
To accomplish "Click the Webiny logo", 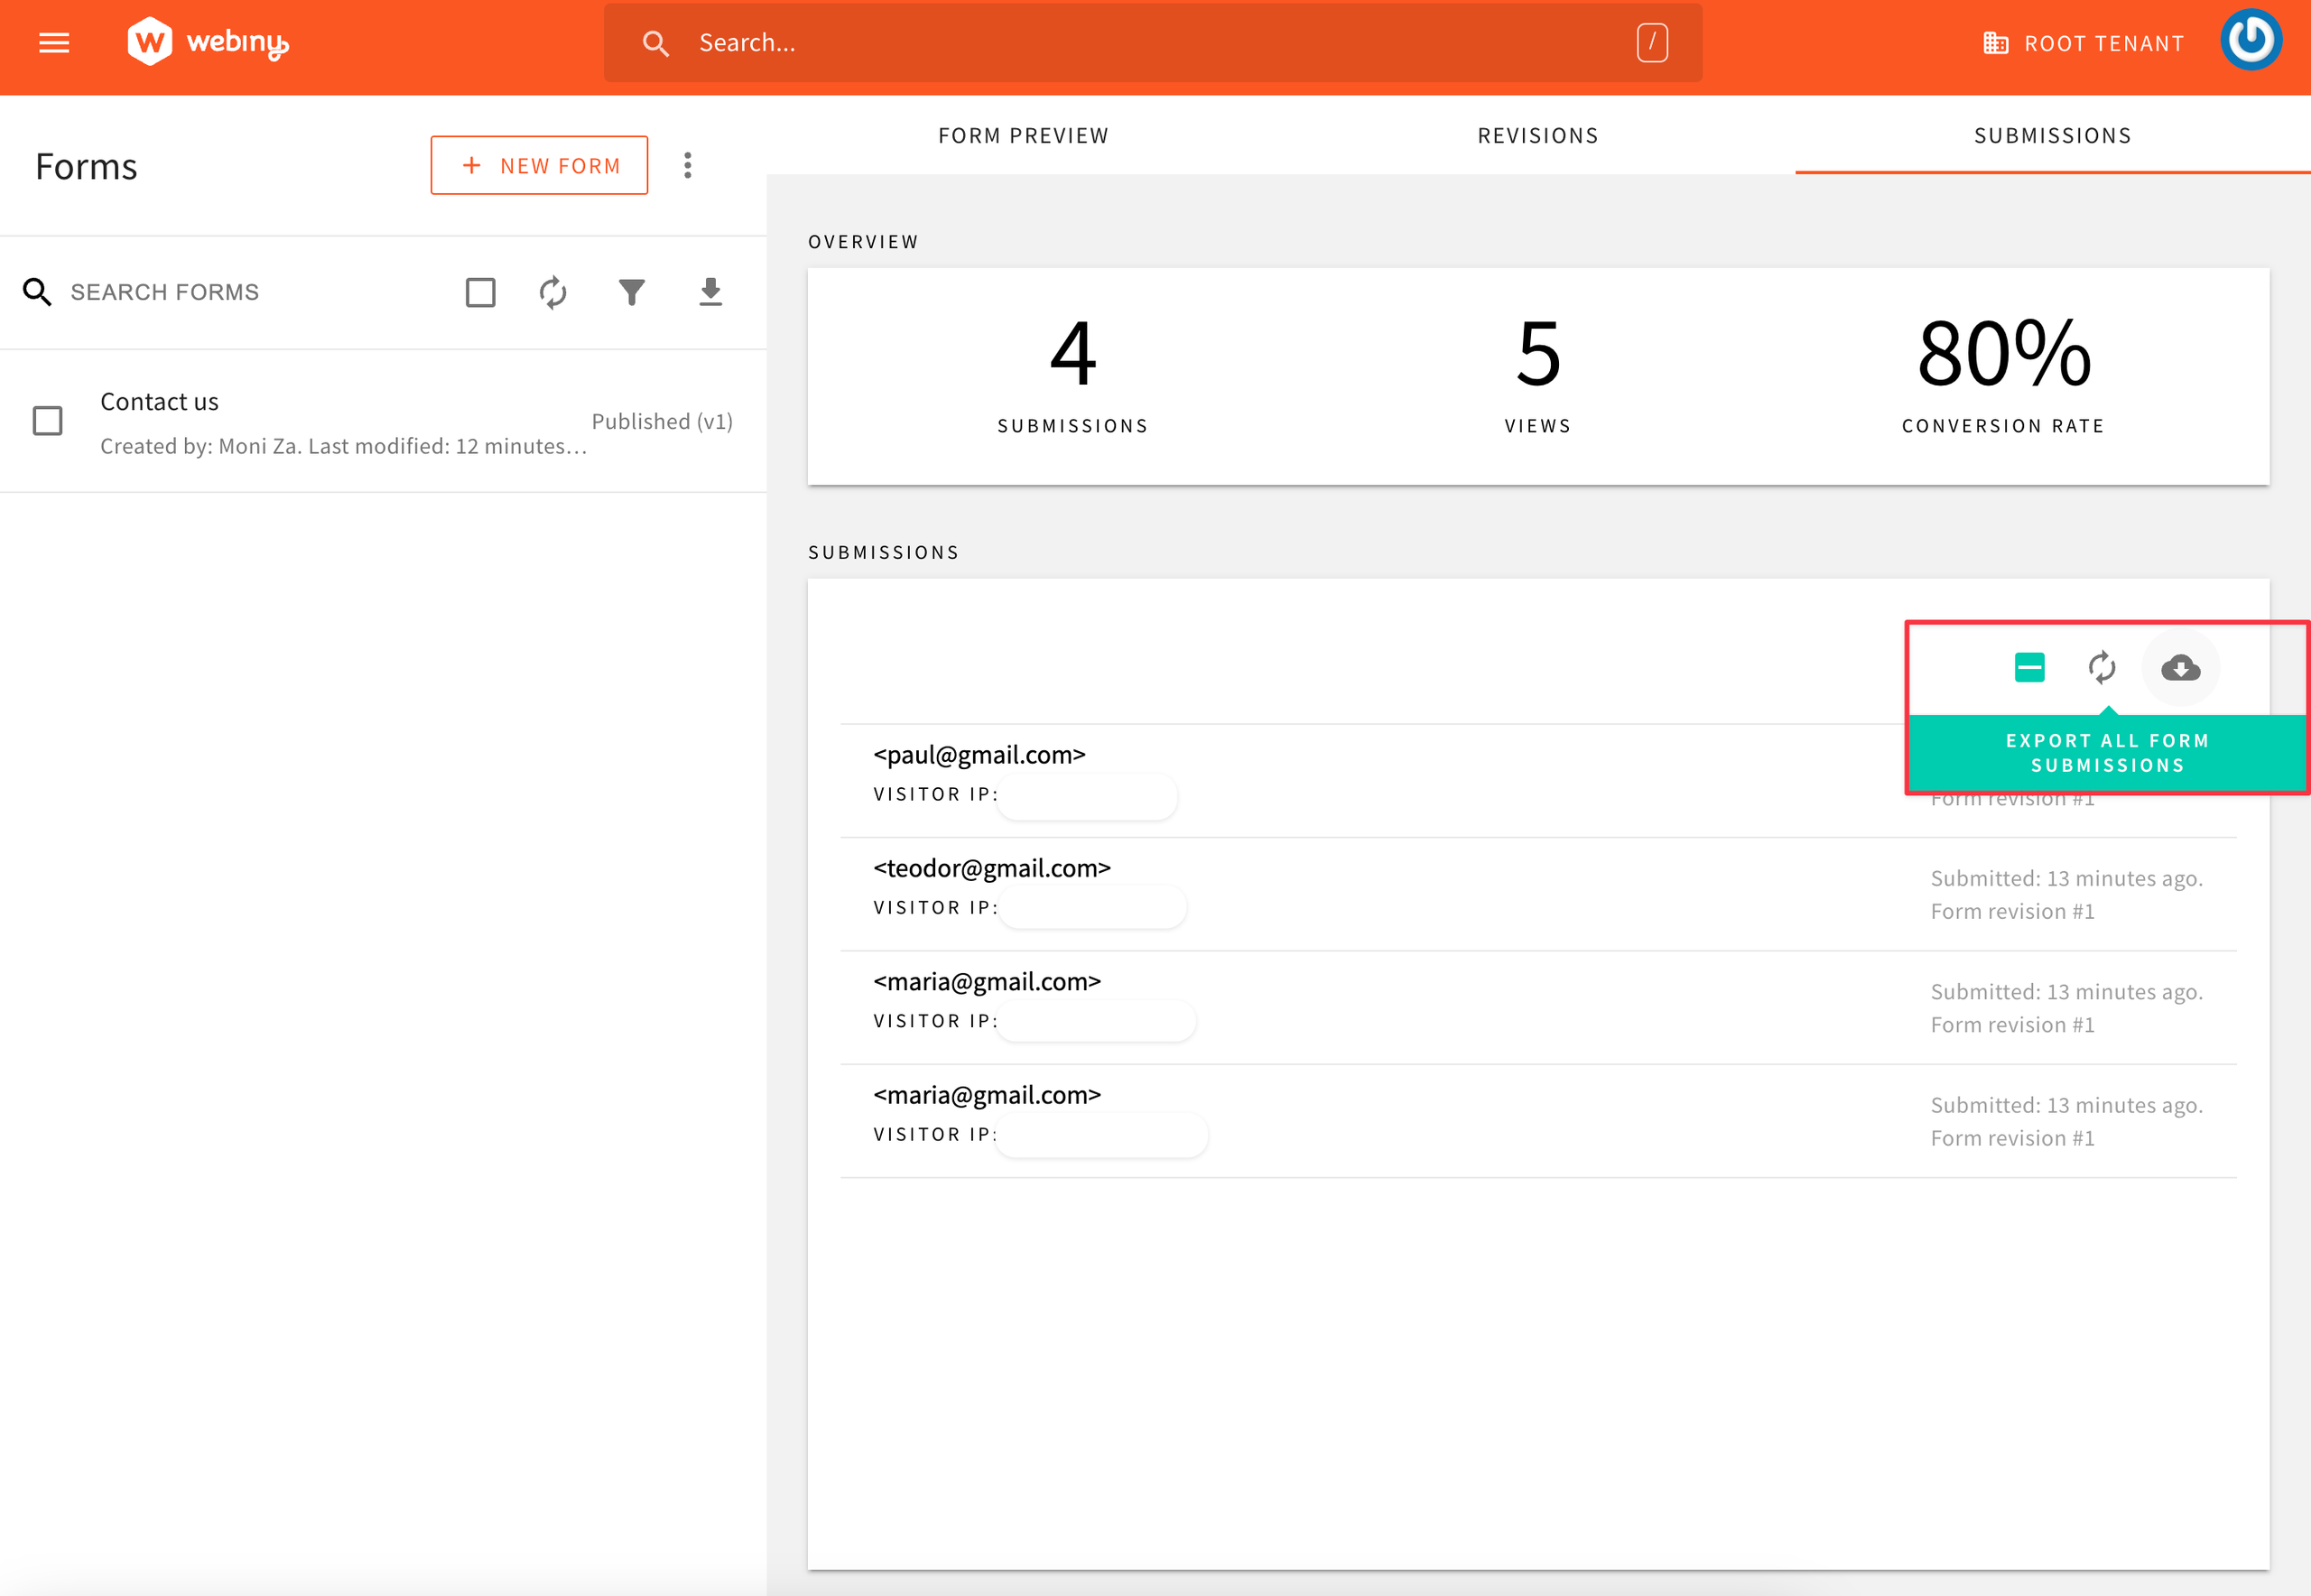I will point(208,42).
